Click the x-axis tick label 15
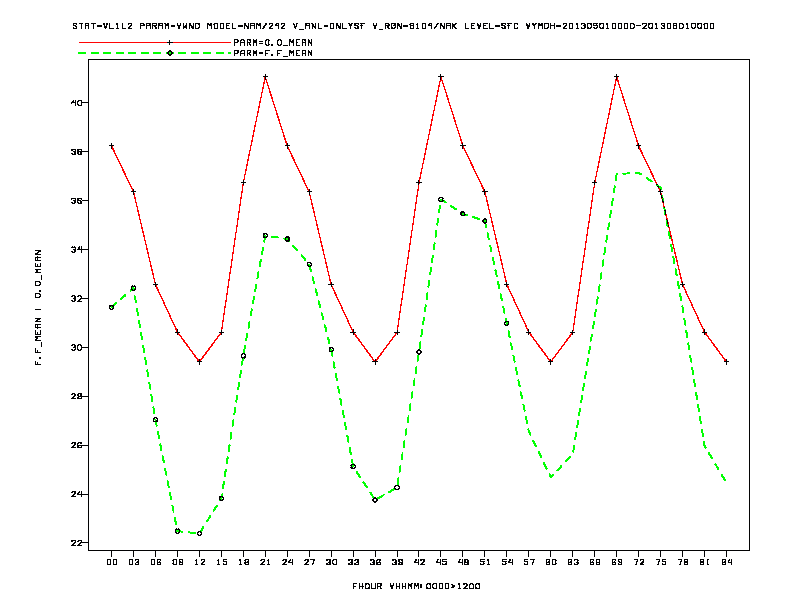792x612 pixels. (221, 562)
